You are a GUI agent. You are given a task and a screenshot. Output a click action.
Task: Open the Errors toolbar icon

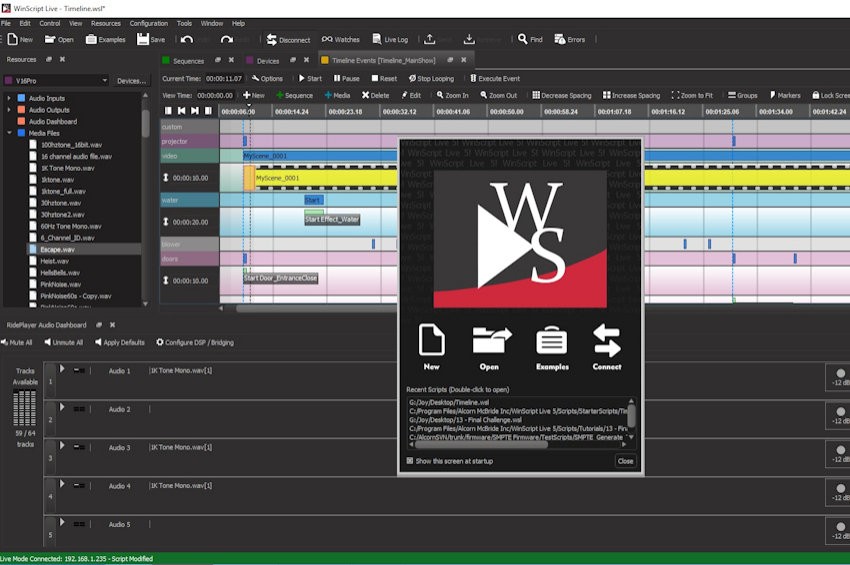click(x=559, y=39)
